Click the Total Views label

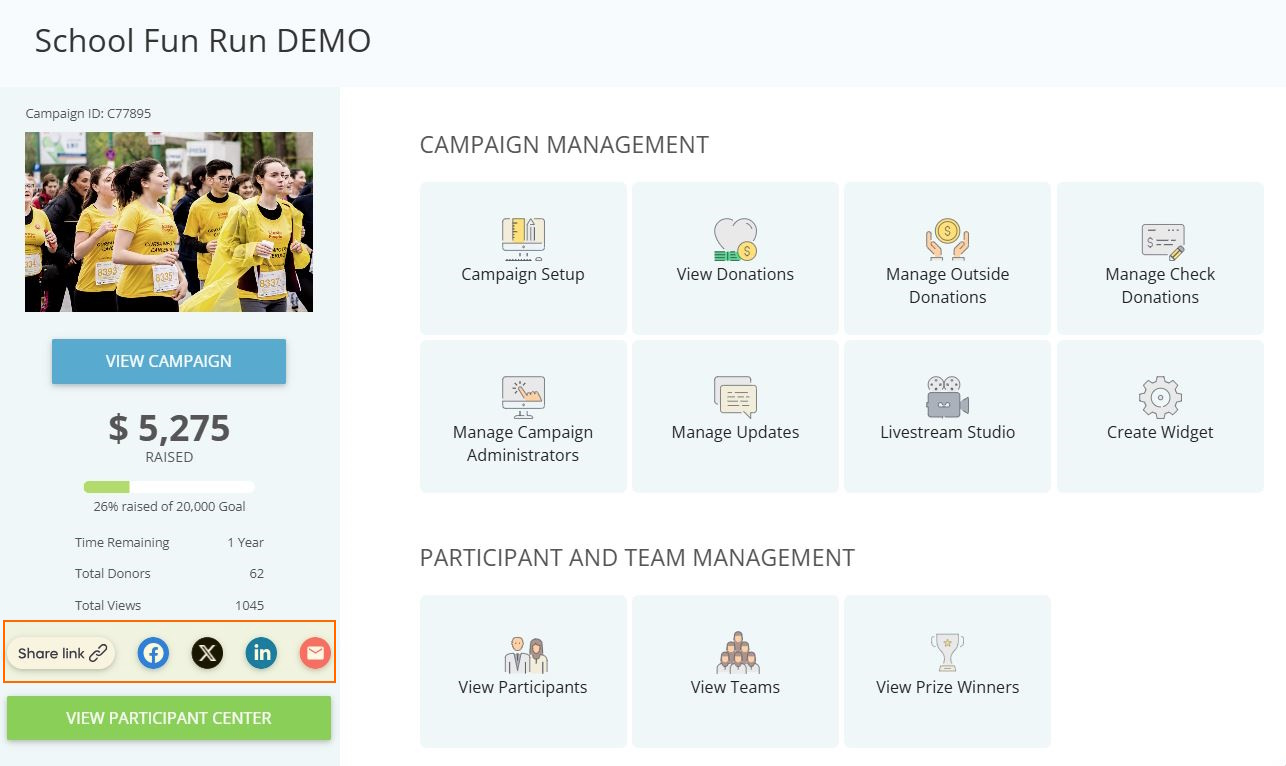coord(108,605)
